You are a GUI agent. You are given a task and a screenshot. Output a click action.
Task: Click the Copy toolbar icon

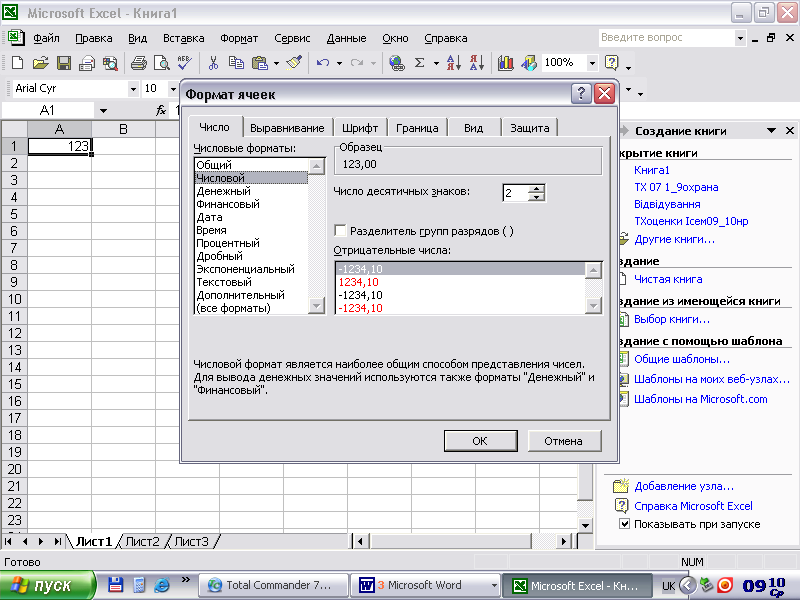click(x=236, y=63)
